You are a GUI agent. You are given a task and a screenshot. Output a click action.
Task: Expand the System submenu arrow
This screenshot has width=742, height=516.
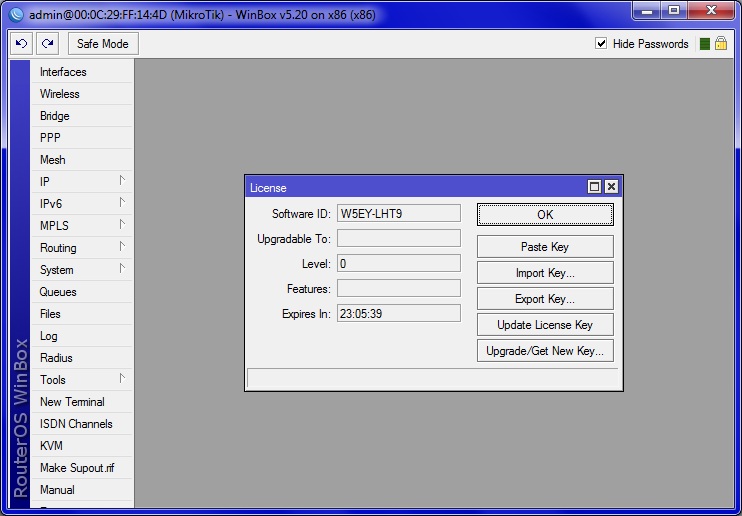(x=122, y=269)
